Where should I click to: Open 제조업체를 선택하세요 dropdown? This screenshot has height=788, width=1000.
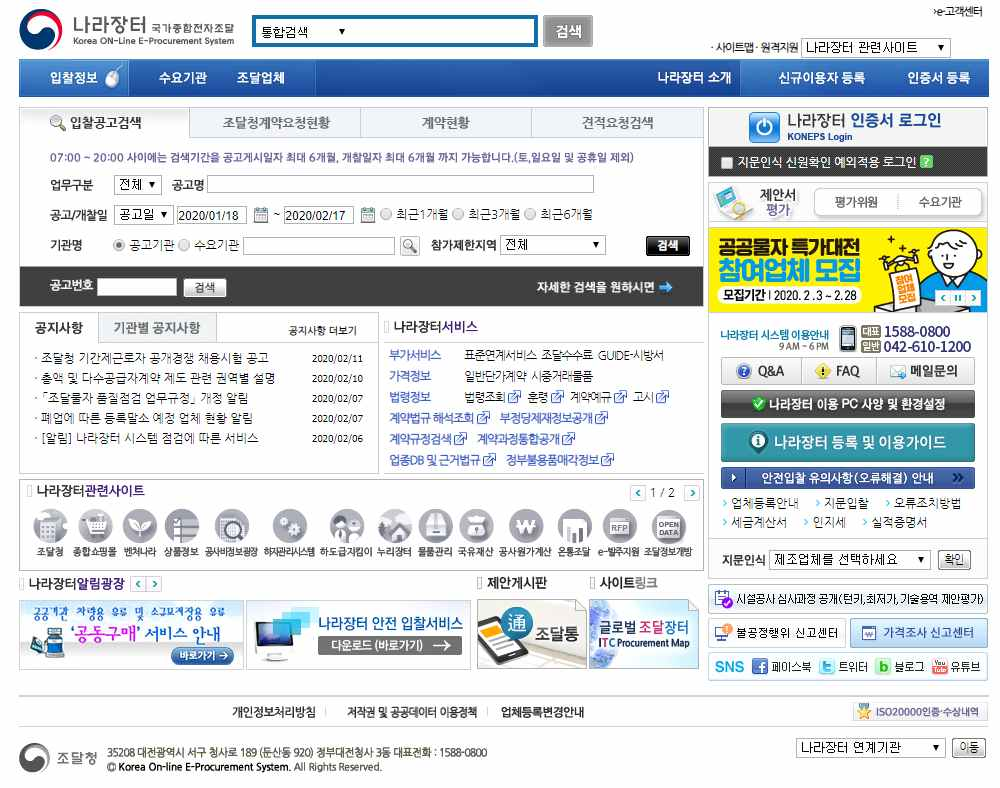click(850, 560)
